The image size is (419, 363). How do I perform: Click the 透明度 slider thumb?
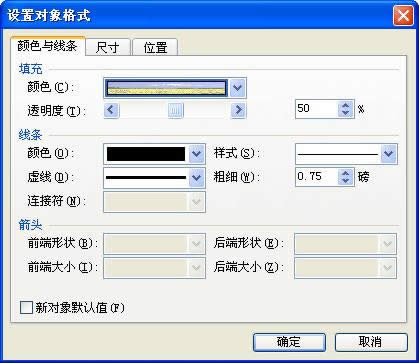(176, 110)
